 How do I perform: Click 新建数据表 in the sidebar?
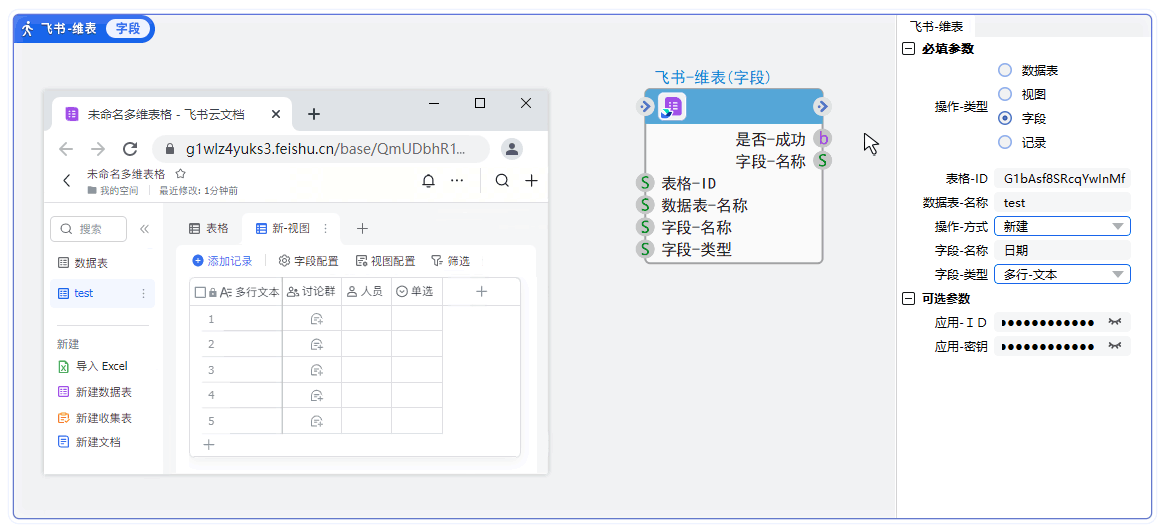click(x=94, y=392)
